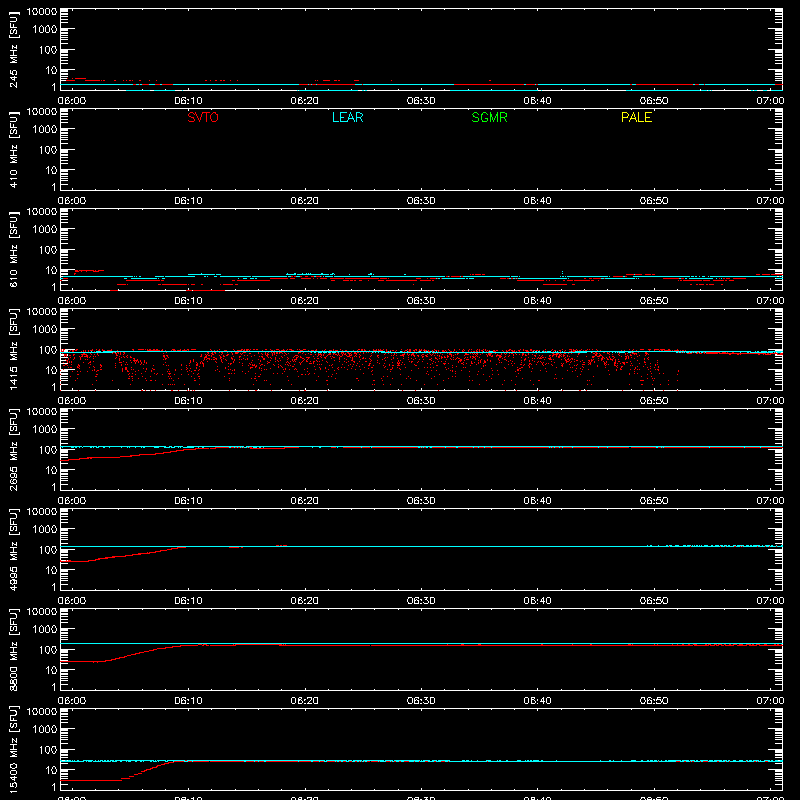Image resolution: width=800 pixels, height=800 pixels.
Task: Click the 100 y-tick of 610 MHz plot
Action: pos(48,250)
